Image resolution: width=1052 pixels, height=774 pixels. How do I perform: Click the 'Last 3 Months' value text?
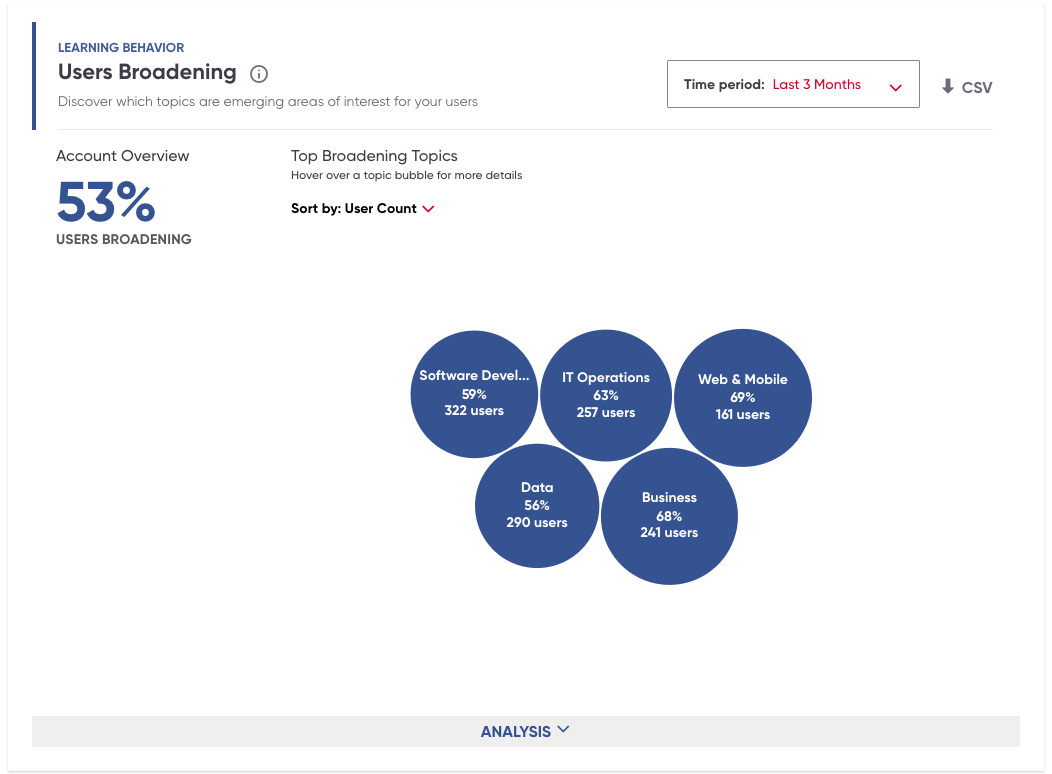pyautogui.click(x=817, y=85)
